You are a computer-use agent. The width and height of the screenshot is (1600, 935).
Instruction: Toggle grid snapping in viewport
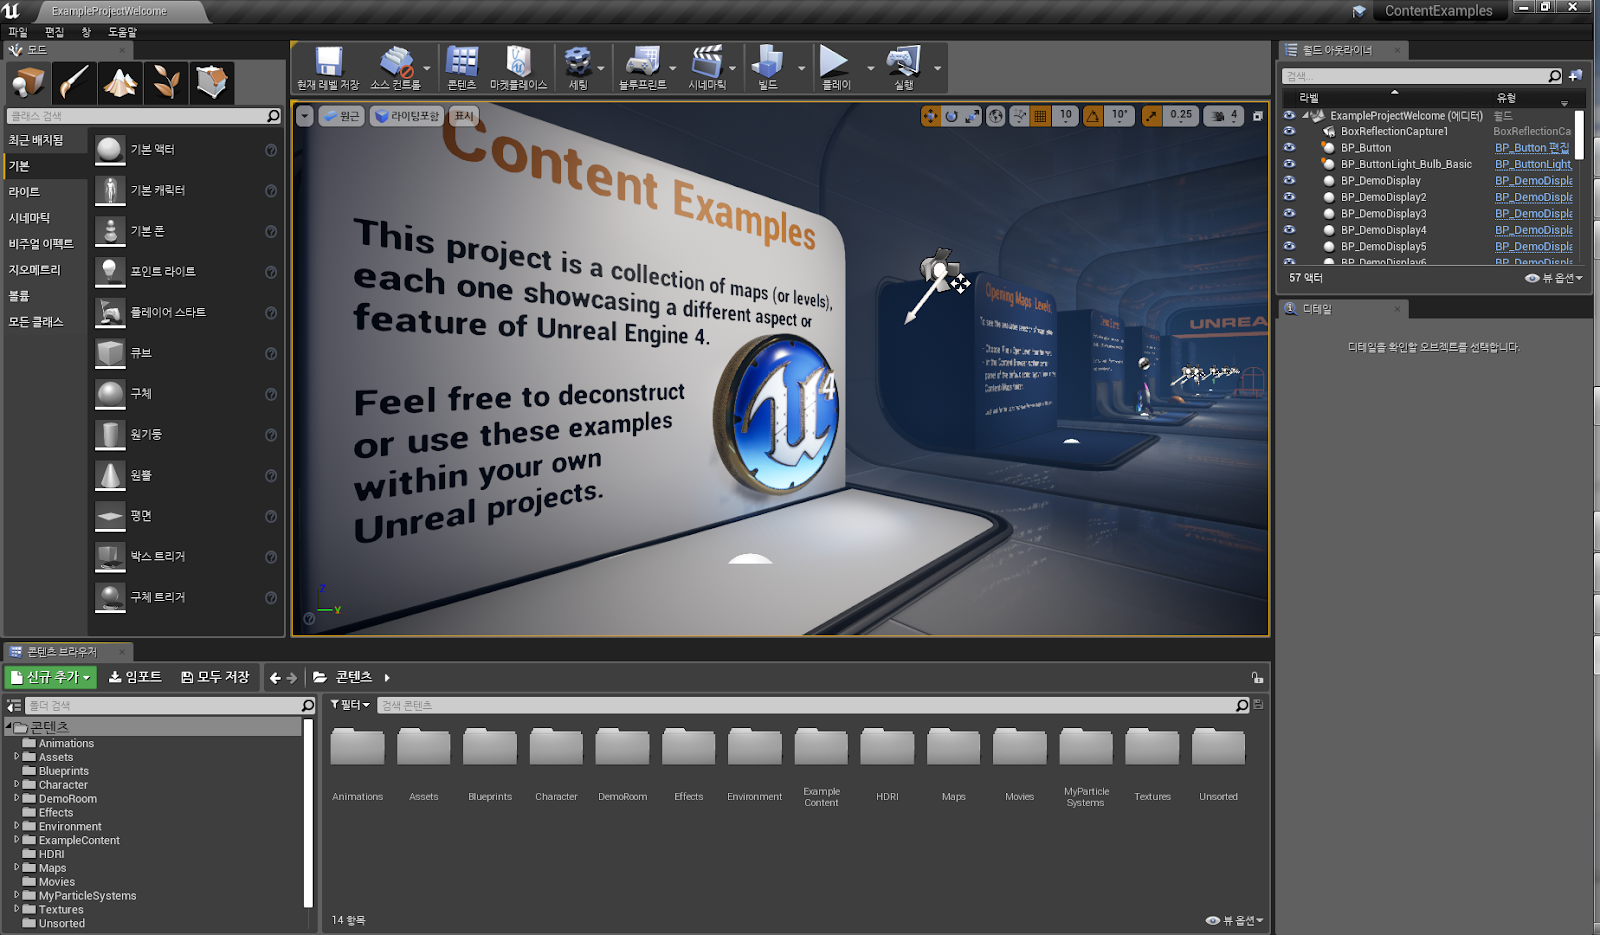(1041, 116)
